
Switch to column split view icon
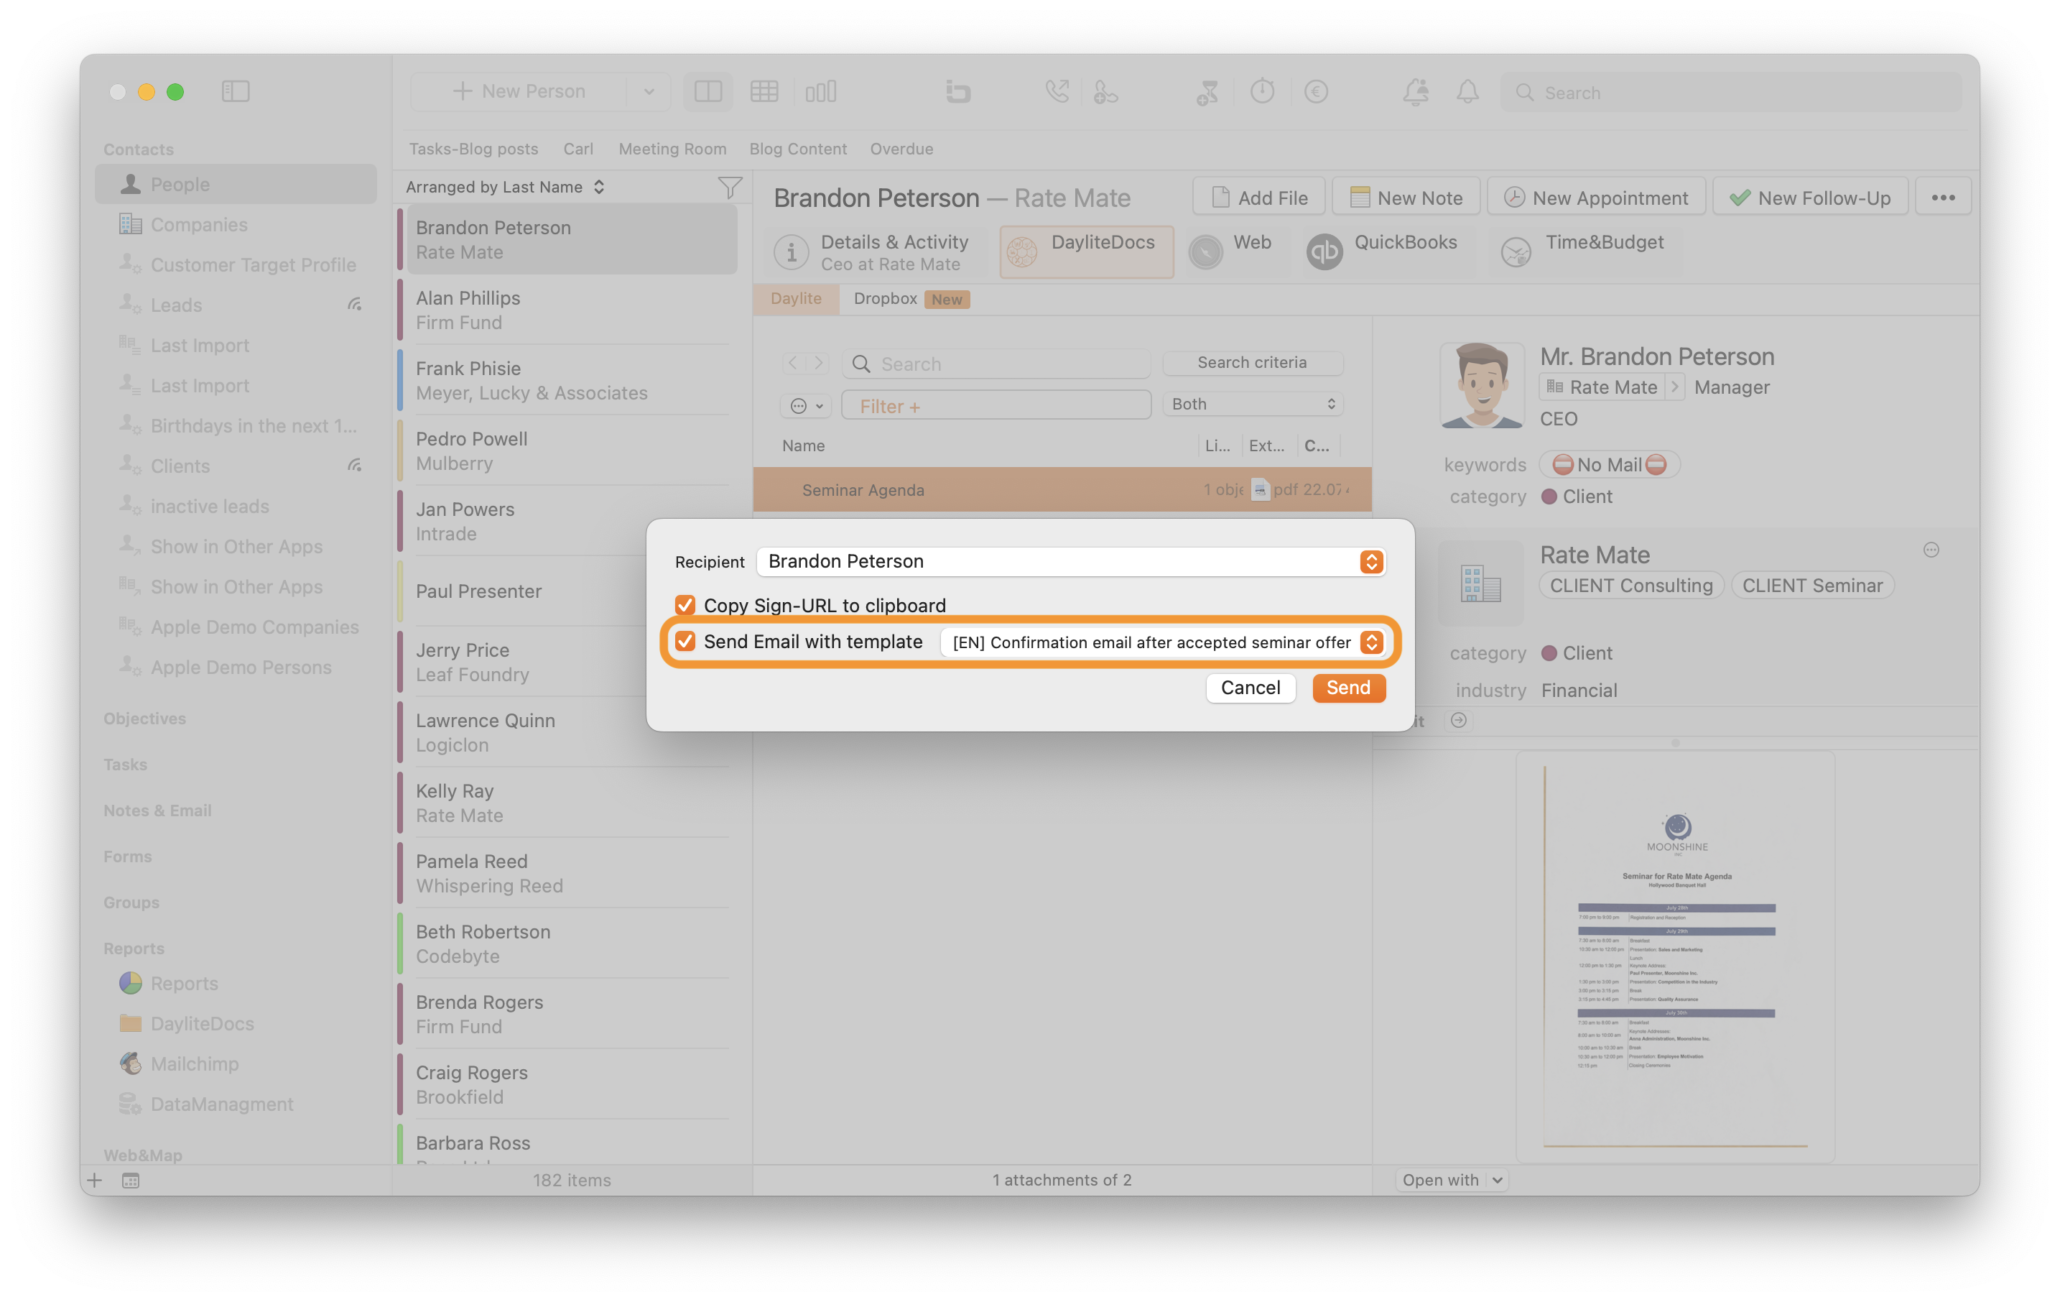(x=708, y=92)
